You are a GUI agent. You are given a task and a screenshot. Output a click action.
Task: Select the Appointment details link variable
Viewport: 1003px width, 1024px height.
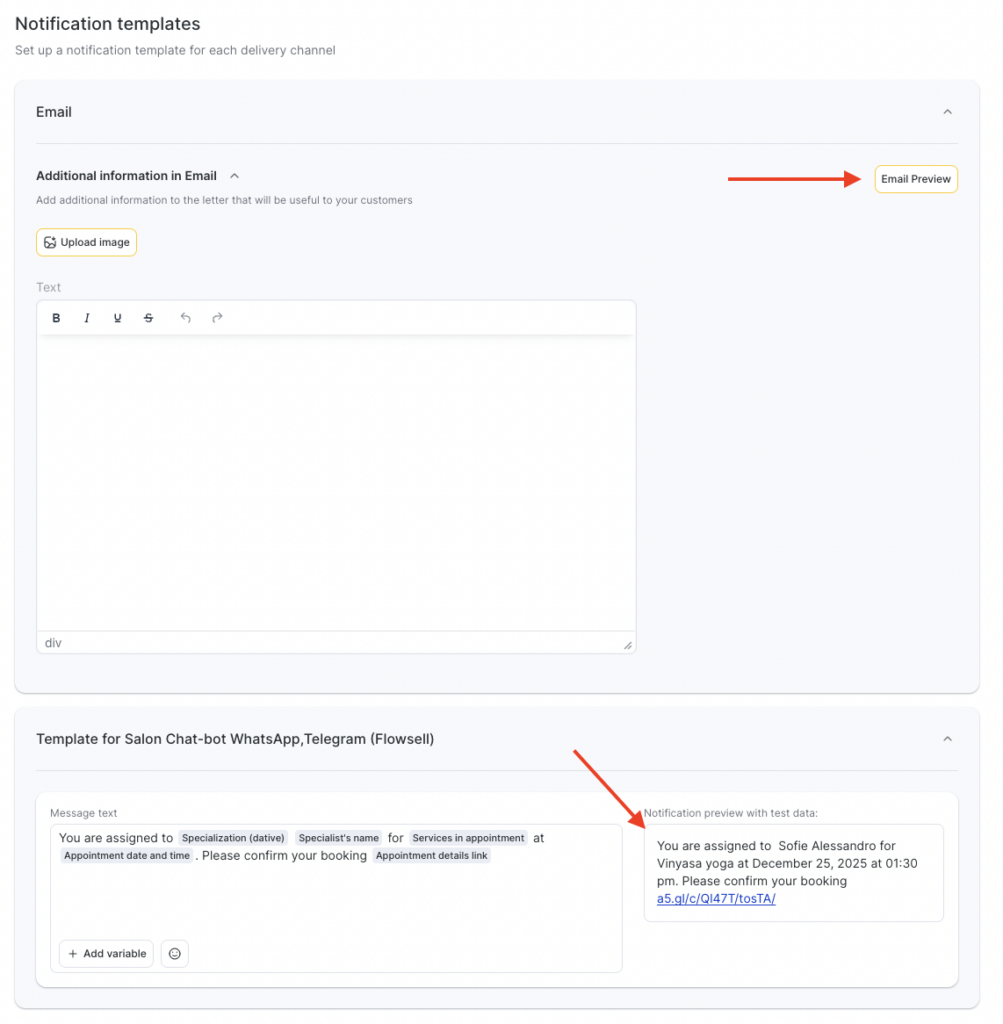point(432,856)
